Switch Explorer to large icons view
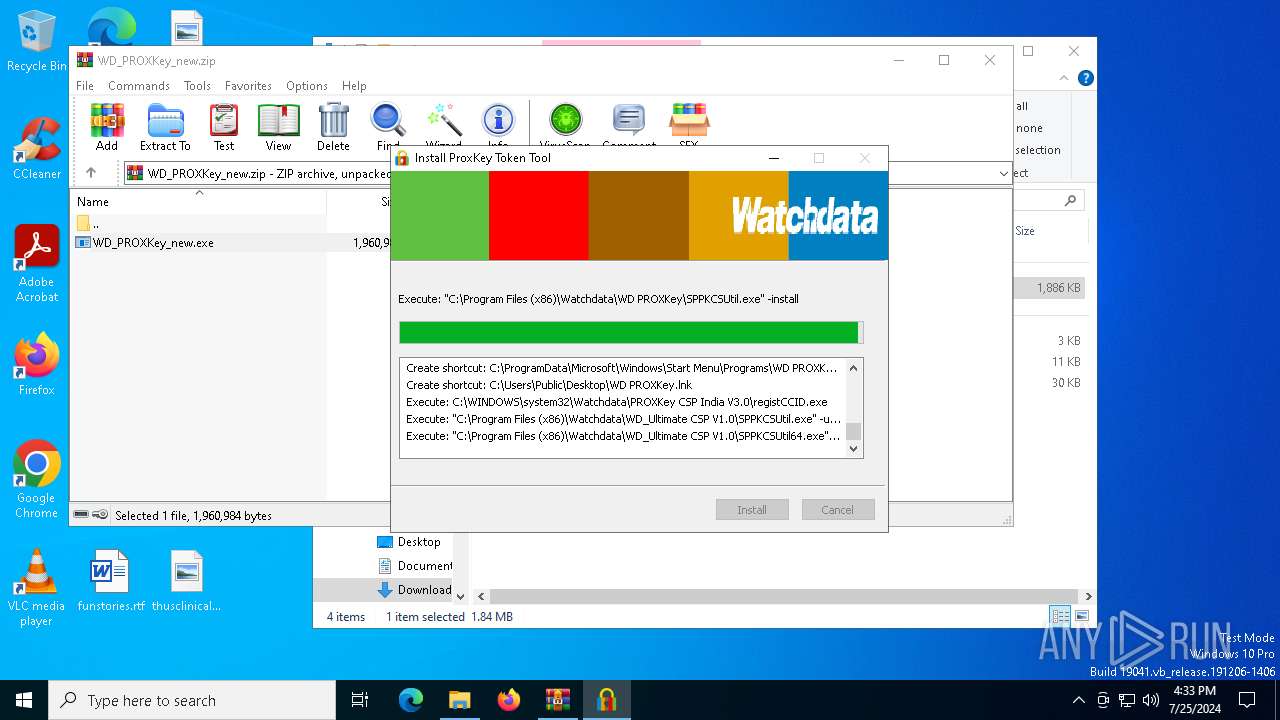1280x720 pixels. pyautogui.click(x=1081, y=616)
